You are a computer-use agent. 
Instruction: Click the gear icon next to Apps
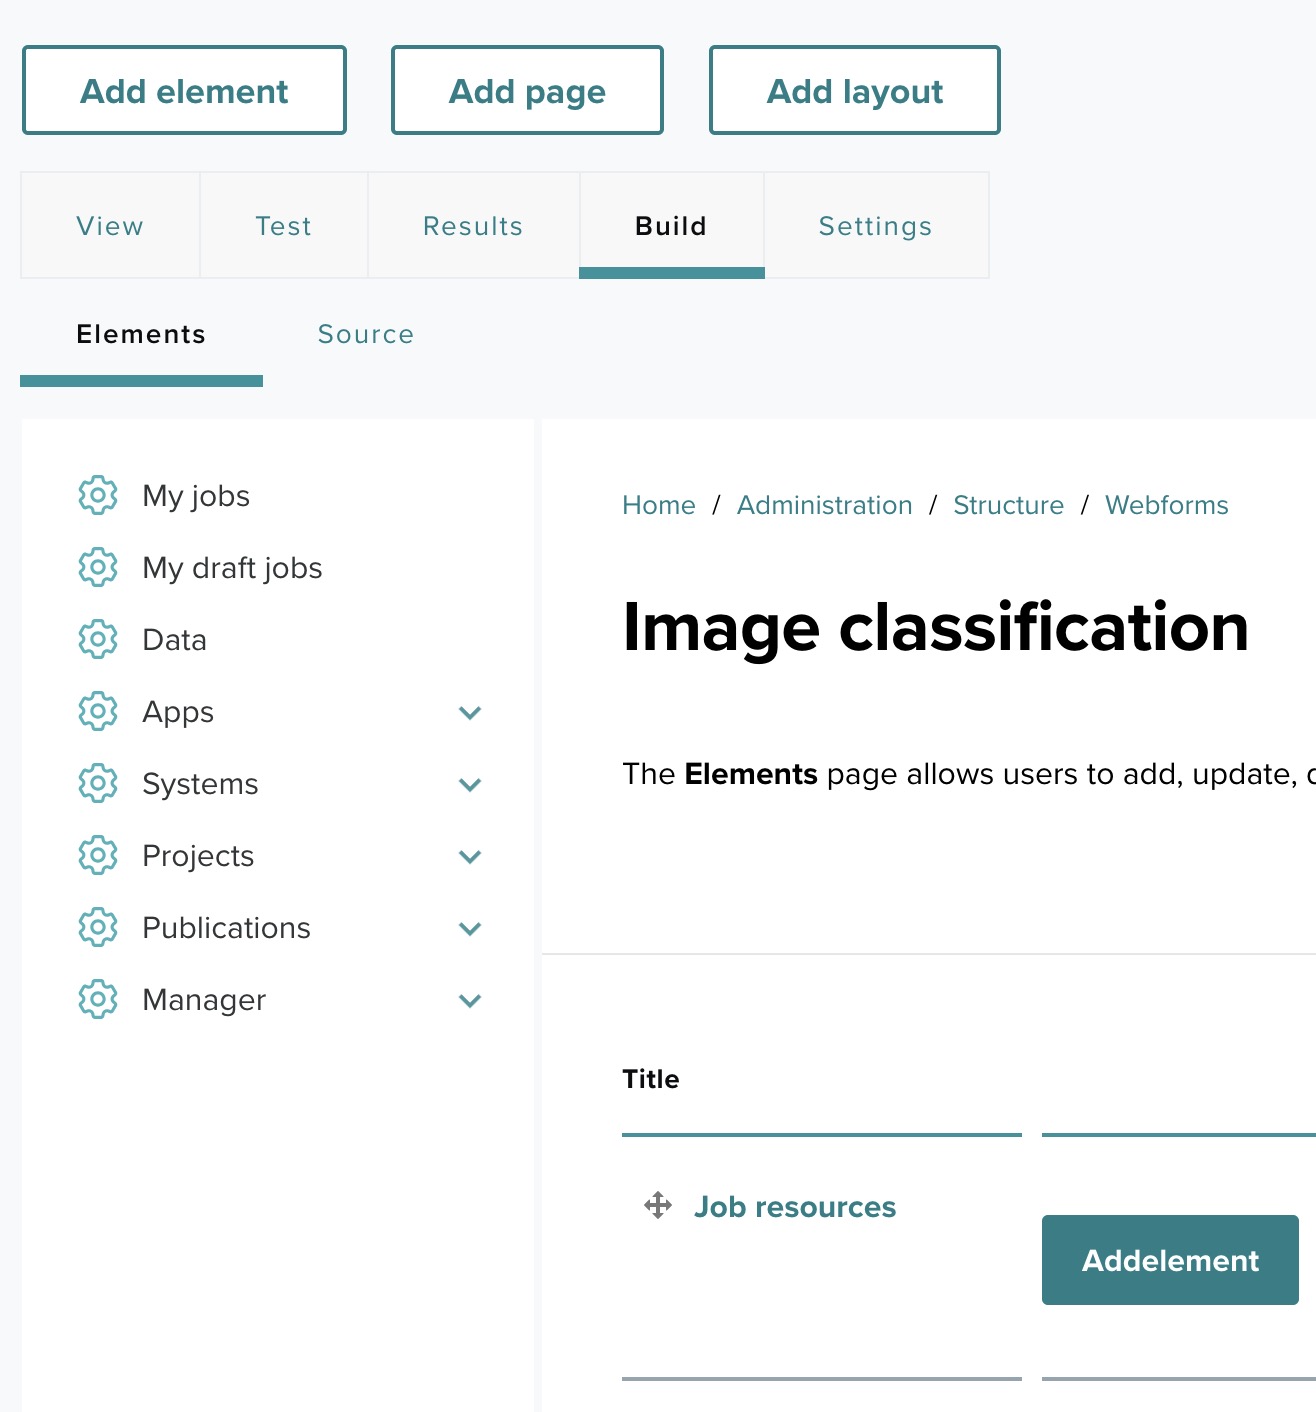pyautogui.click(x=98, y=712)
